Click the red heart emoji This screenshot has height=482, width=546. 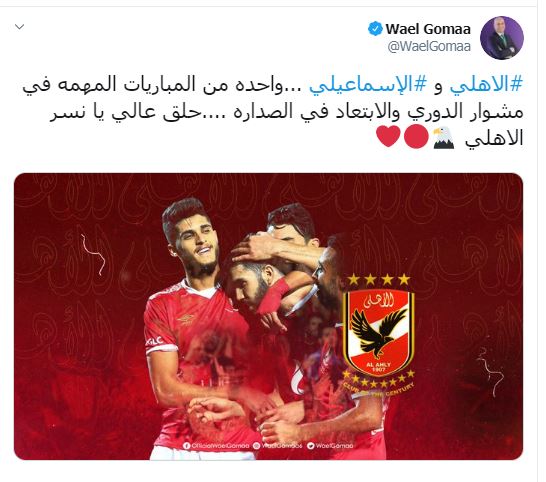coord(389,138)
